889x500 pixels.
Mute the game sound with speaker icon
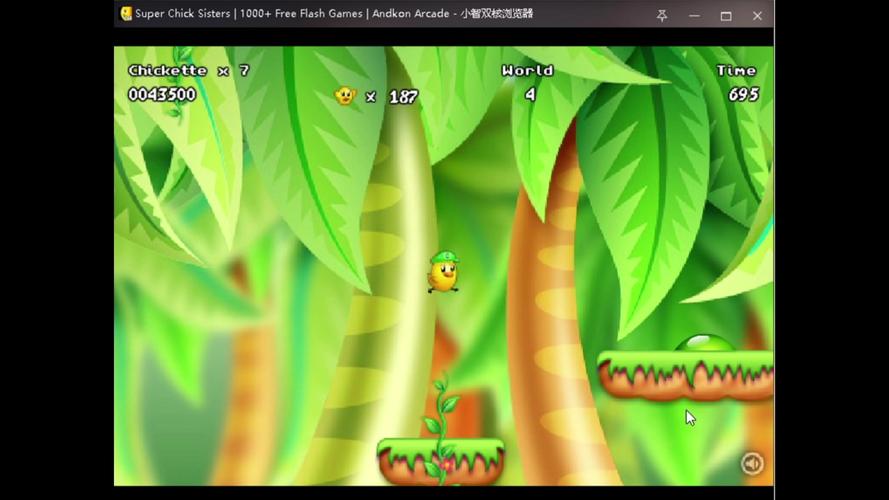point(752,463)
